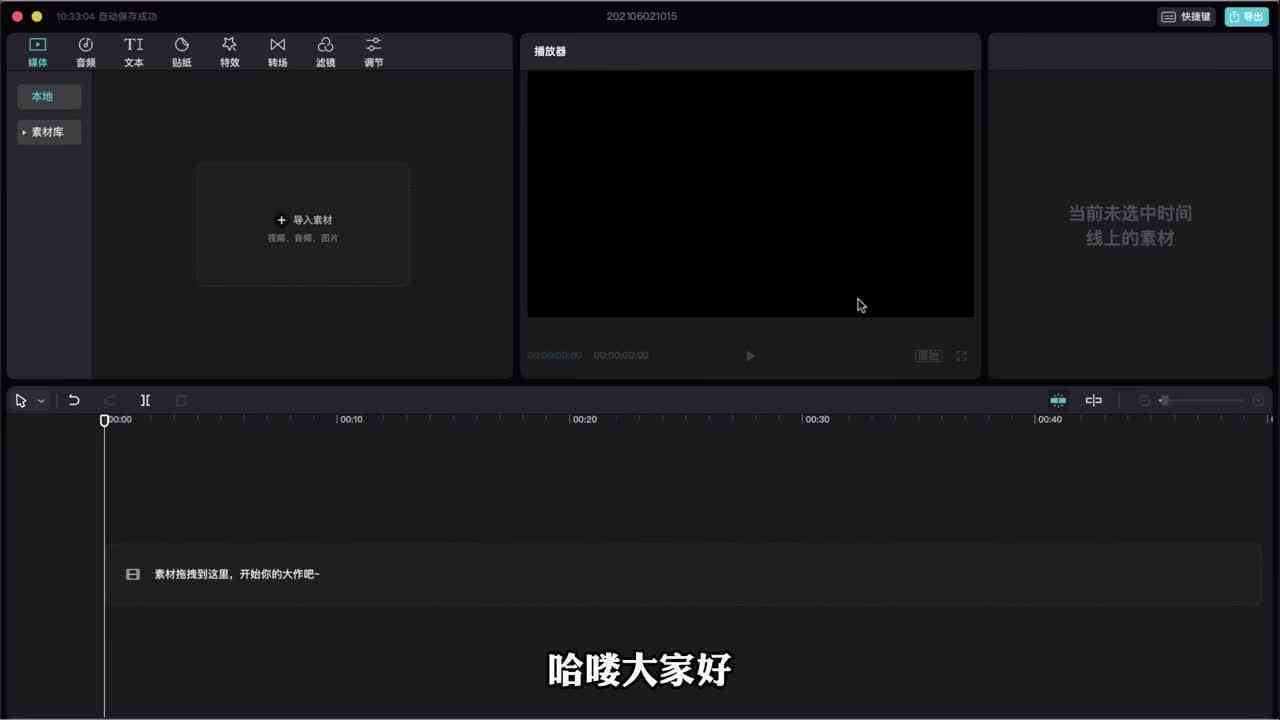Image resolution: width=1280 pixels, height=720 pixels.
Task: Click the 00:10 ruler mark
Action: click(x=351, y=420)
